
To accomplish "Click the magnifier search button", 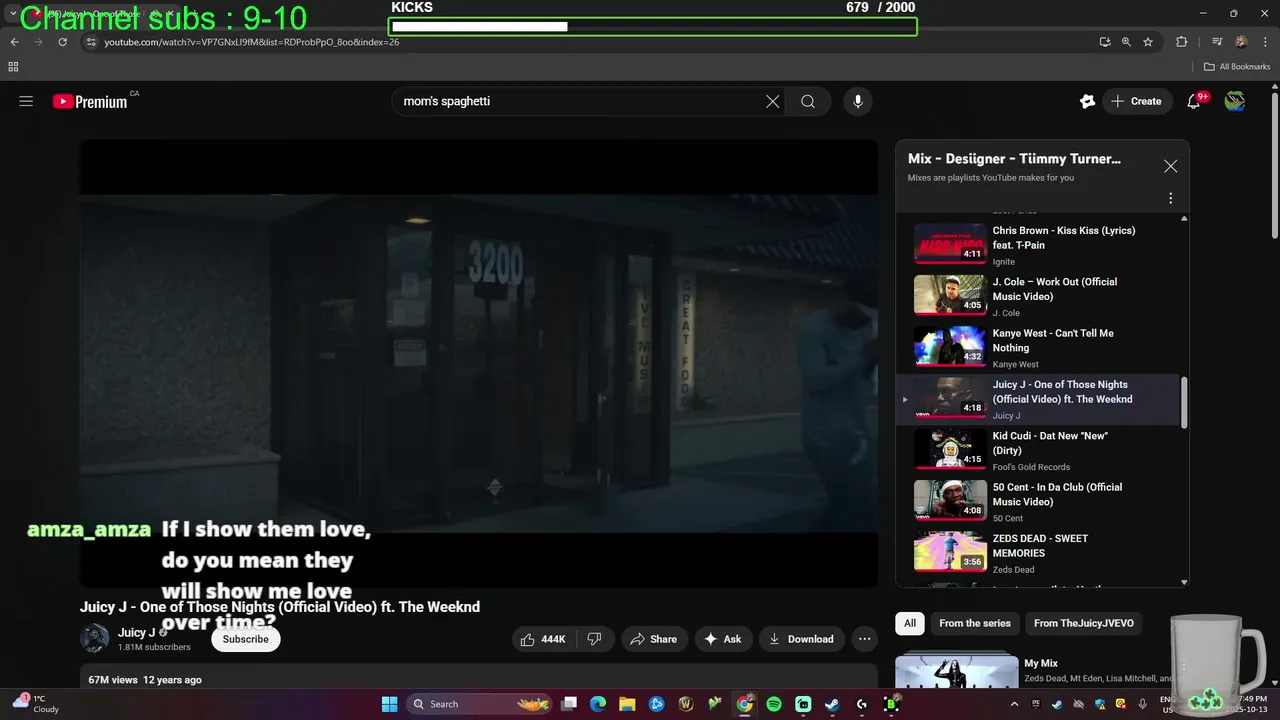I will coord(808,101).
